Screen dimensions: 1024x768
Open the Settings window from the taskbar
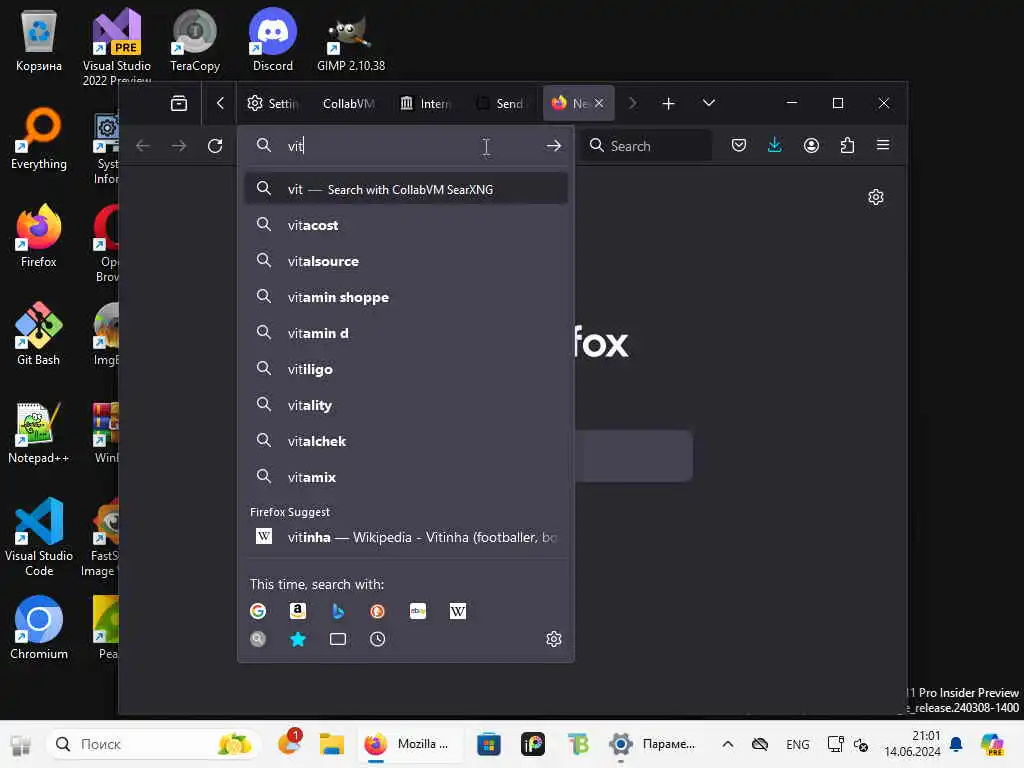coord(653,744)
